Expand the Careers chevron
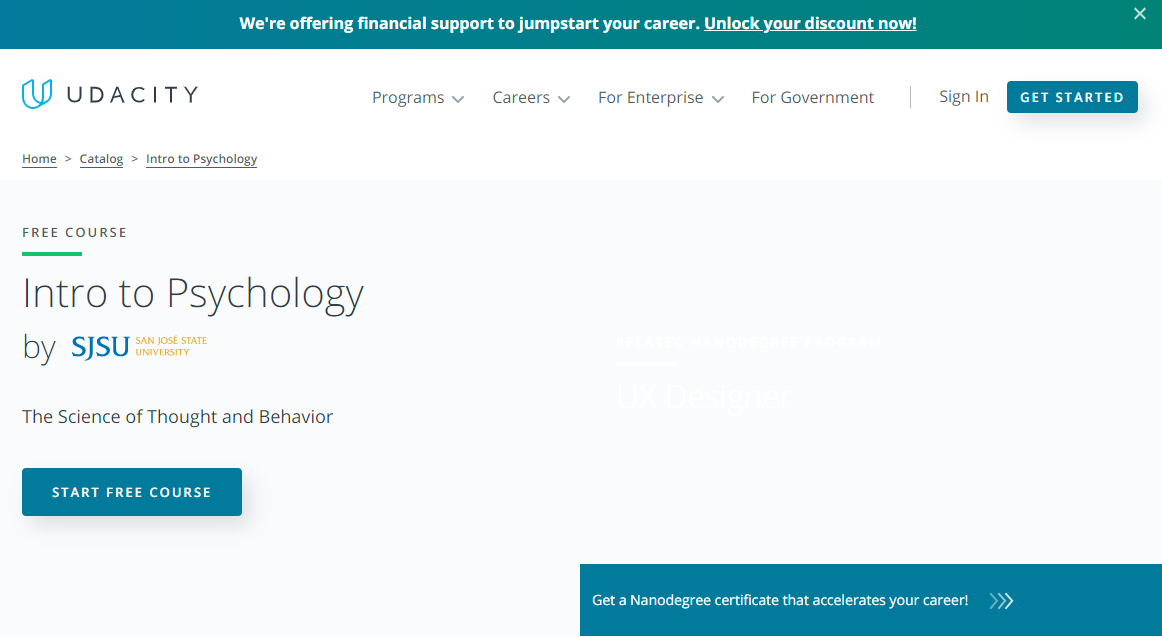1162x637 pixels. click(x=564, y=99)
